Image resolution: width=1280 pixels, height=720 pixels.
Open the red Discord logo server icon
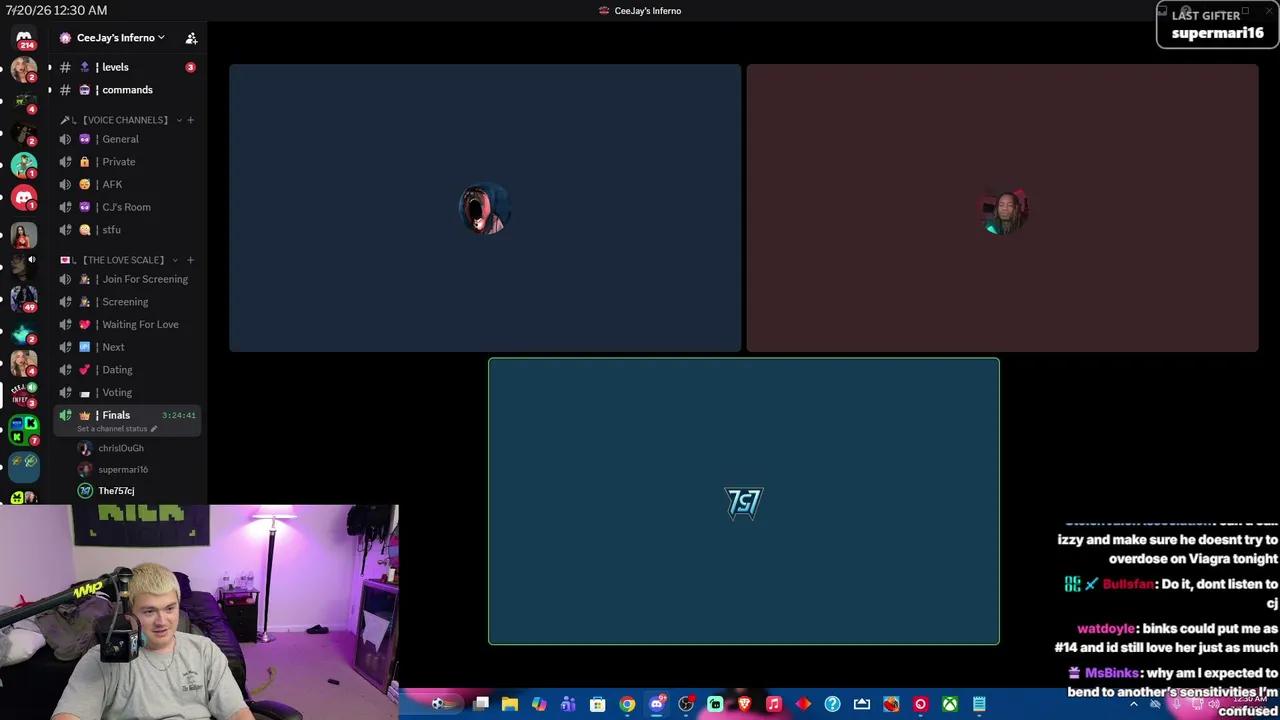pyautogui.click(x=24, y=198)
